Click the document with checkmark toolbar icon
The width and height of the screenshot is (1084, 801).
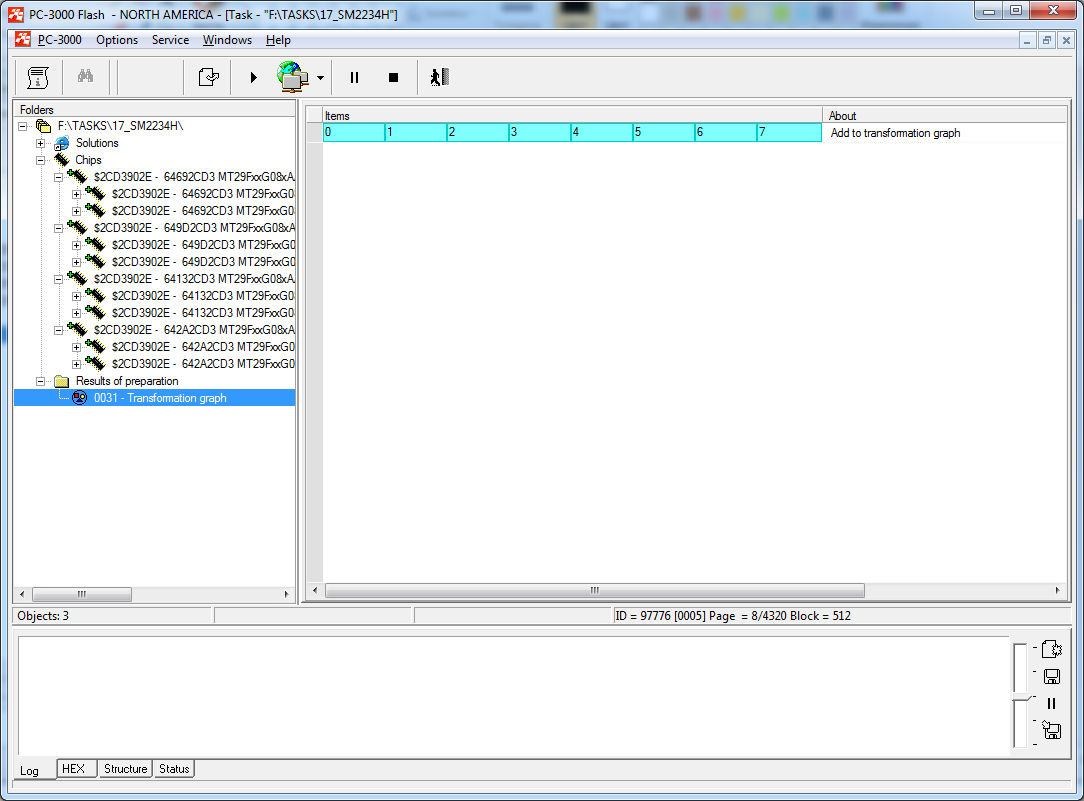pyautogui.click(x=208, y=77)
